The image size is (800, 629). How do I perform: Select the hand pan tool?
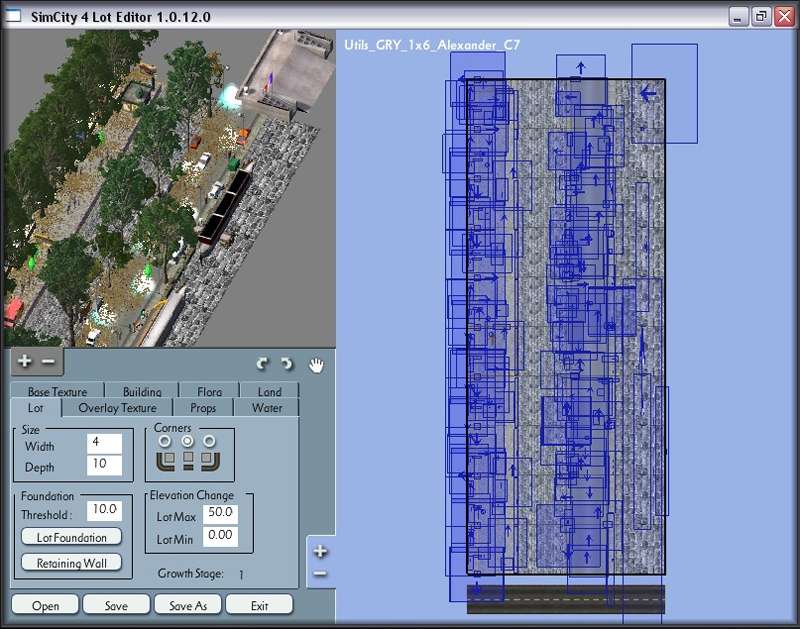pyautogui.click(x=316, y=365)
